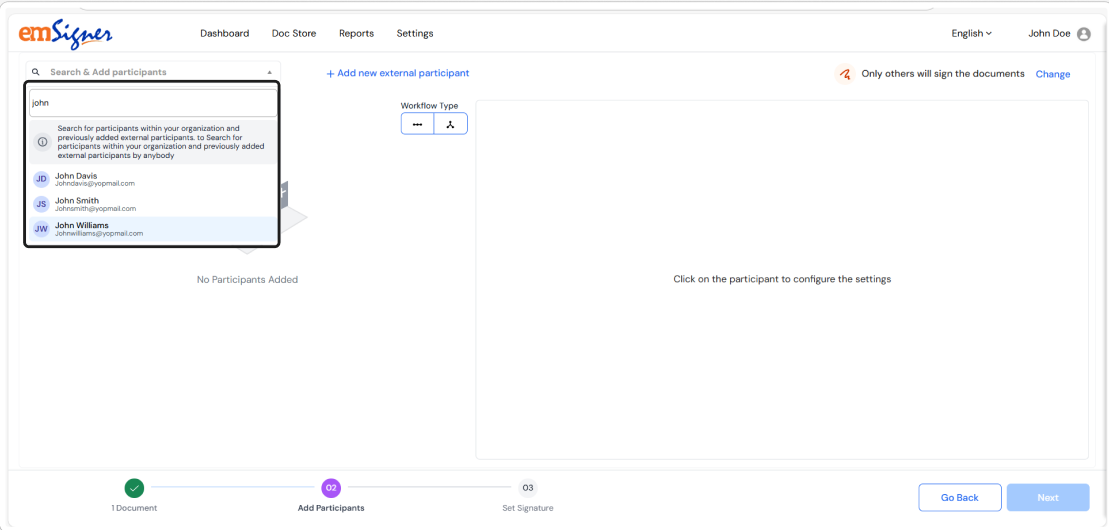Open the Reports menu
Screen dimensions: 1109x530
tap(356, 34)
